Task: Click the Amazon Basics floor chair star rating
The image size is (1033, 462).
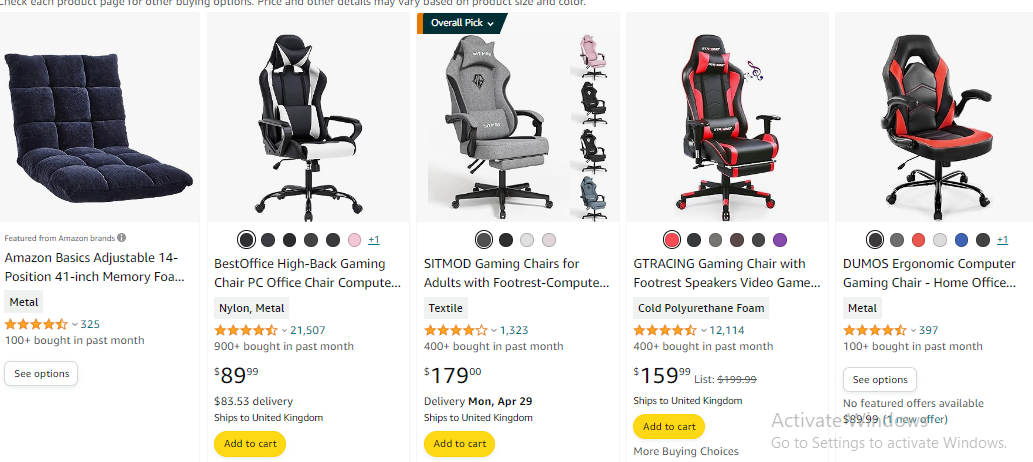Action: coord(36,324)
